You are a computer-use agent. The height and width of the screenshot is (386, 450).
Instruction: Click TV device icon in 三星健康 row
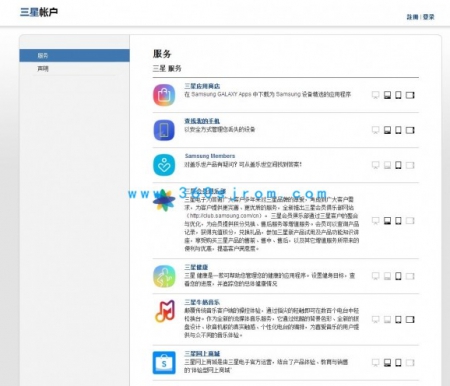[376, 276]
